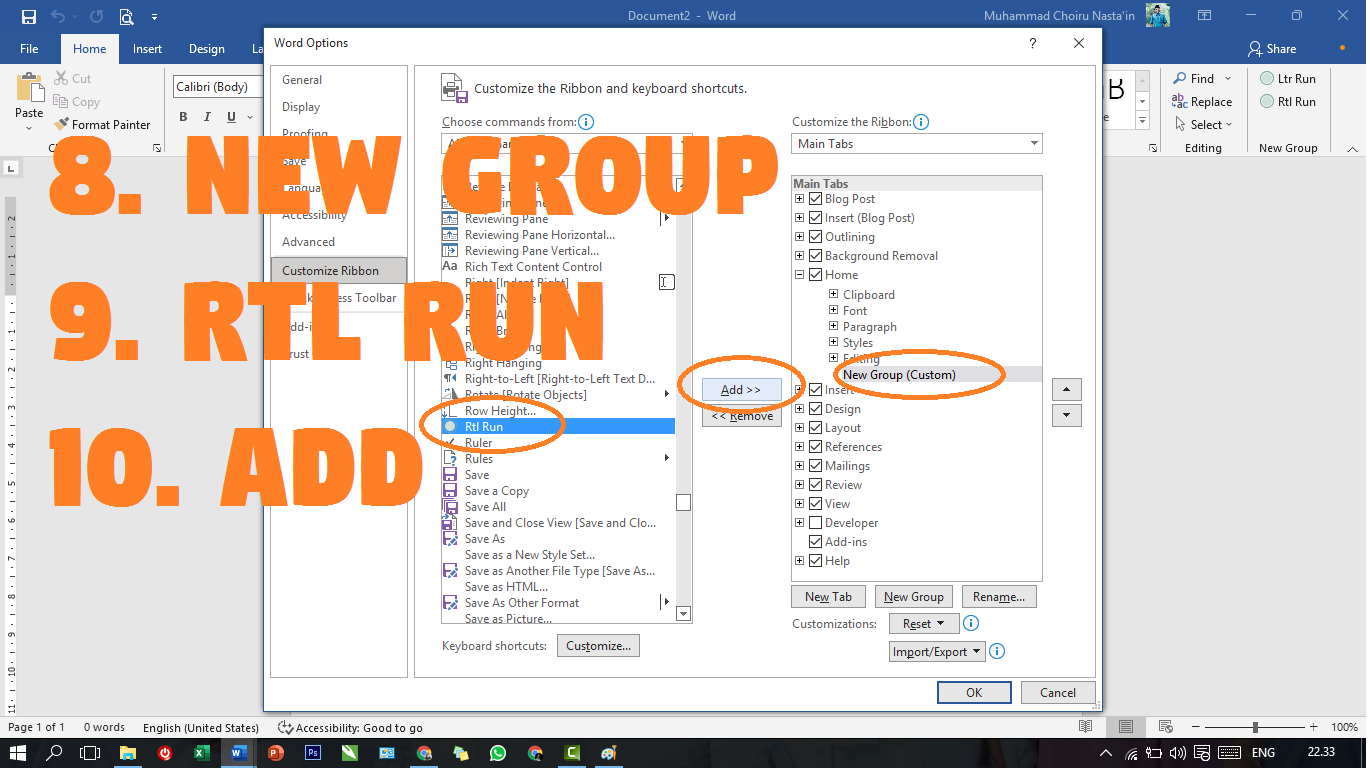Click the keyboard shortcuts Customize... button
1370x774 pixels.
(598, 646)
